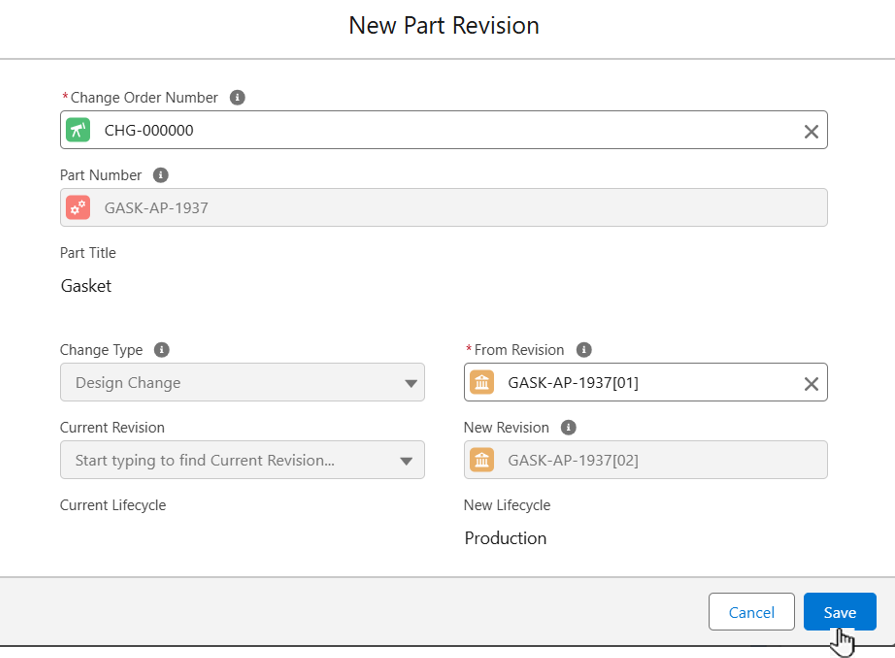Click the info icon beside From Revision
Image resolution: width=895 pixels, height=658 pixels.
[x=584, y=350]
